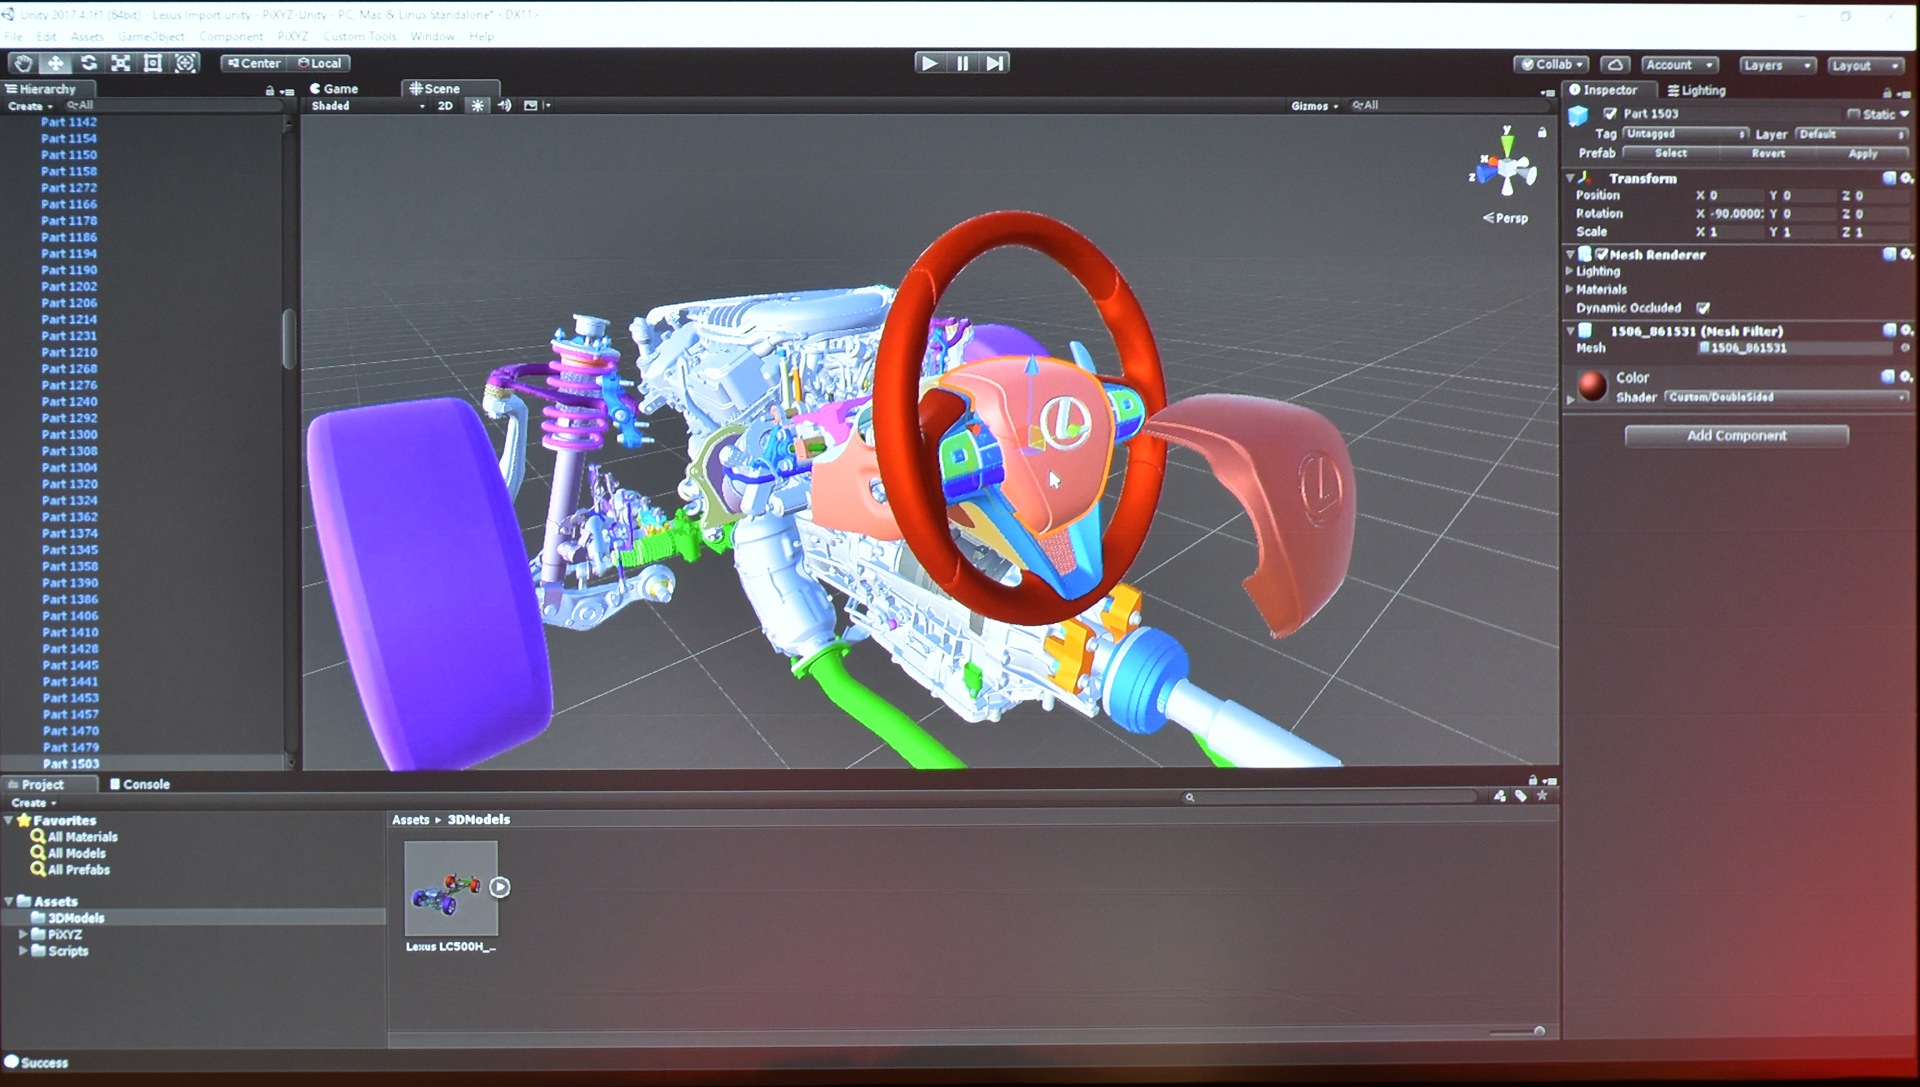The height and width of the screenshot is (1087, 1920).
Task: Click project search by label icon
Action: click(x=1521, y=796)
